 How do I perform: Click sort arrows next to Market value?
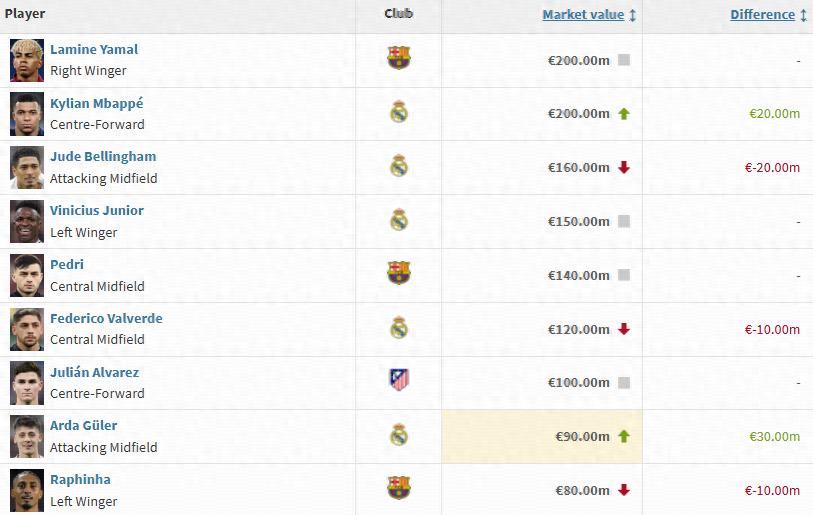[633, 15]
